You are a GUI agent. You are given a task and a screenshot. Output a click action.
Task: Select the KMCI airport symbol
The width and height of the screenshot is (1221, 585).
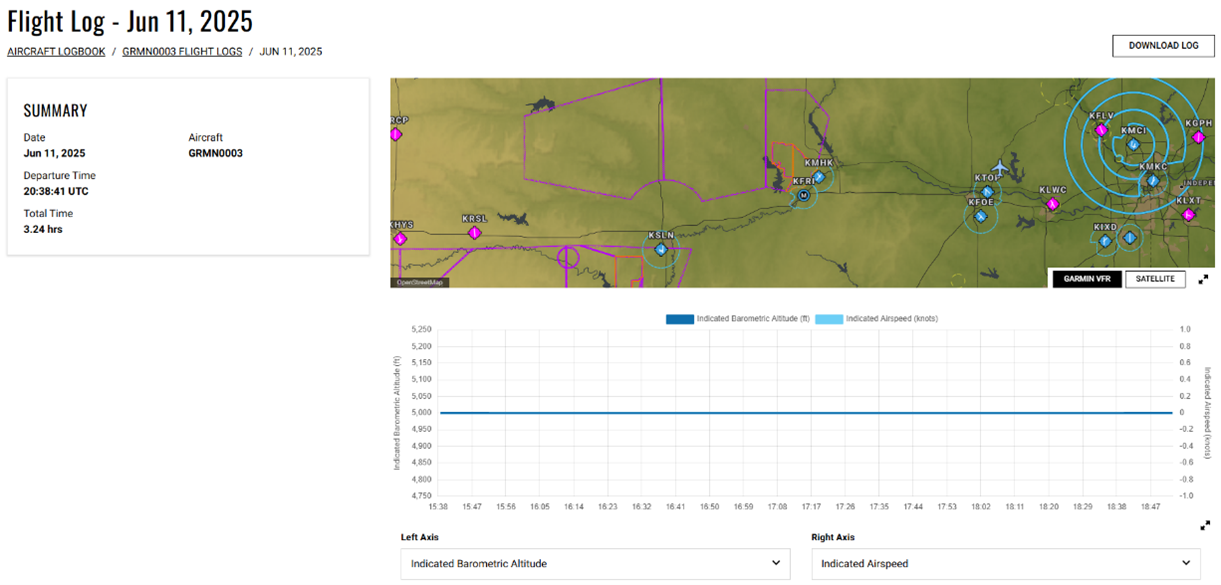coord(1133,144)
